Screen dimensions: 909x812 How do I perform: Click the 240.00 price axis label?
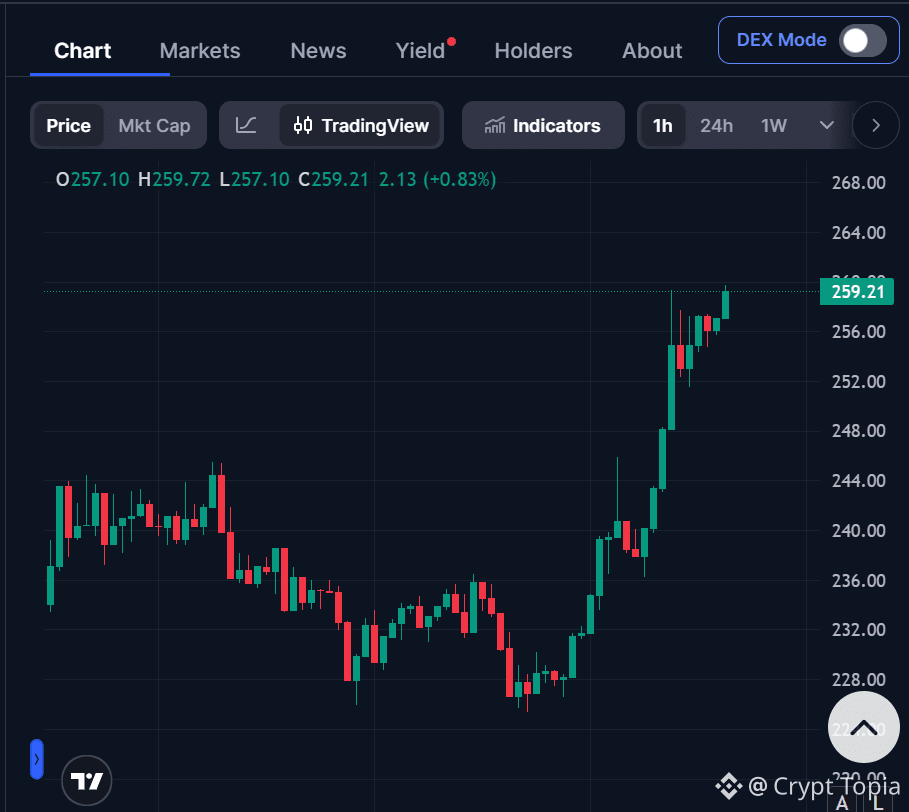(x=859, y=531)
